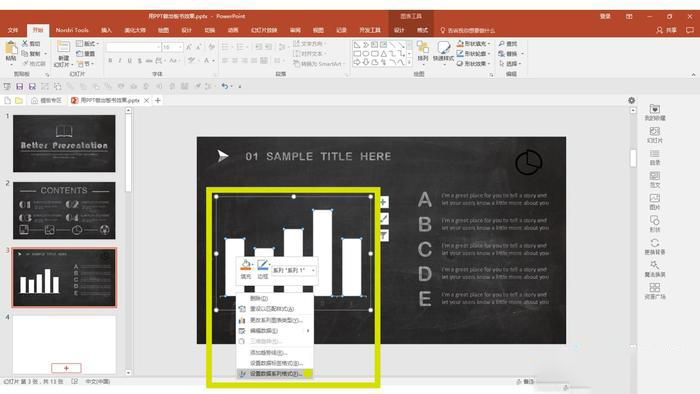Viewport: 700px width, 394px height.
Task: Click the Chart Elements plus button beside chart
Action: pyautogui.click(x=383, y=202)
